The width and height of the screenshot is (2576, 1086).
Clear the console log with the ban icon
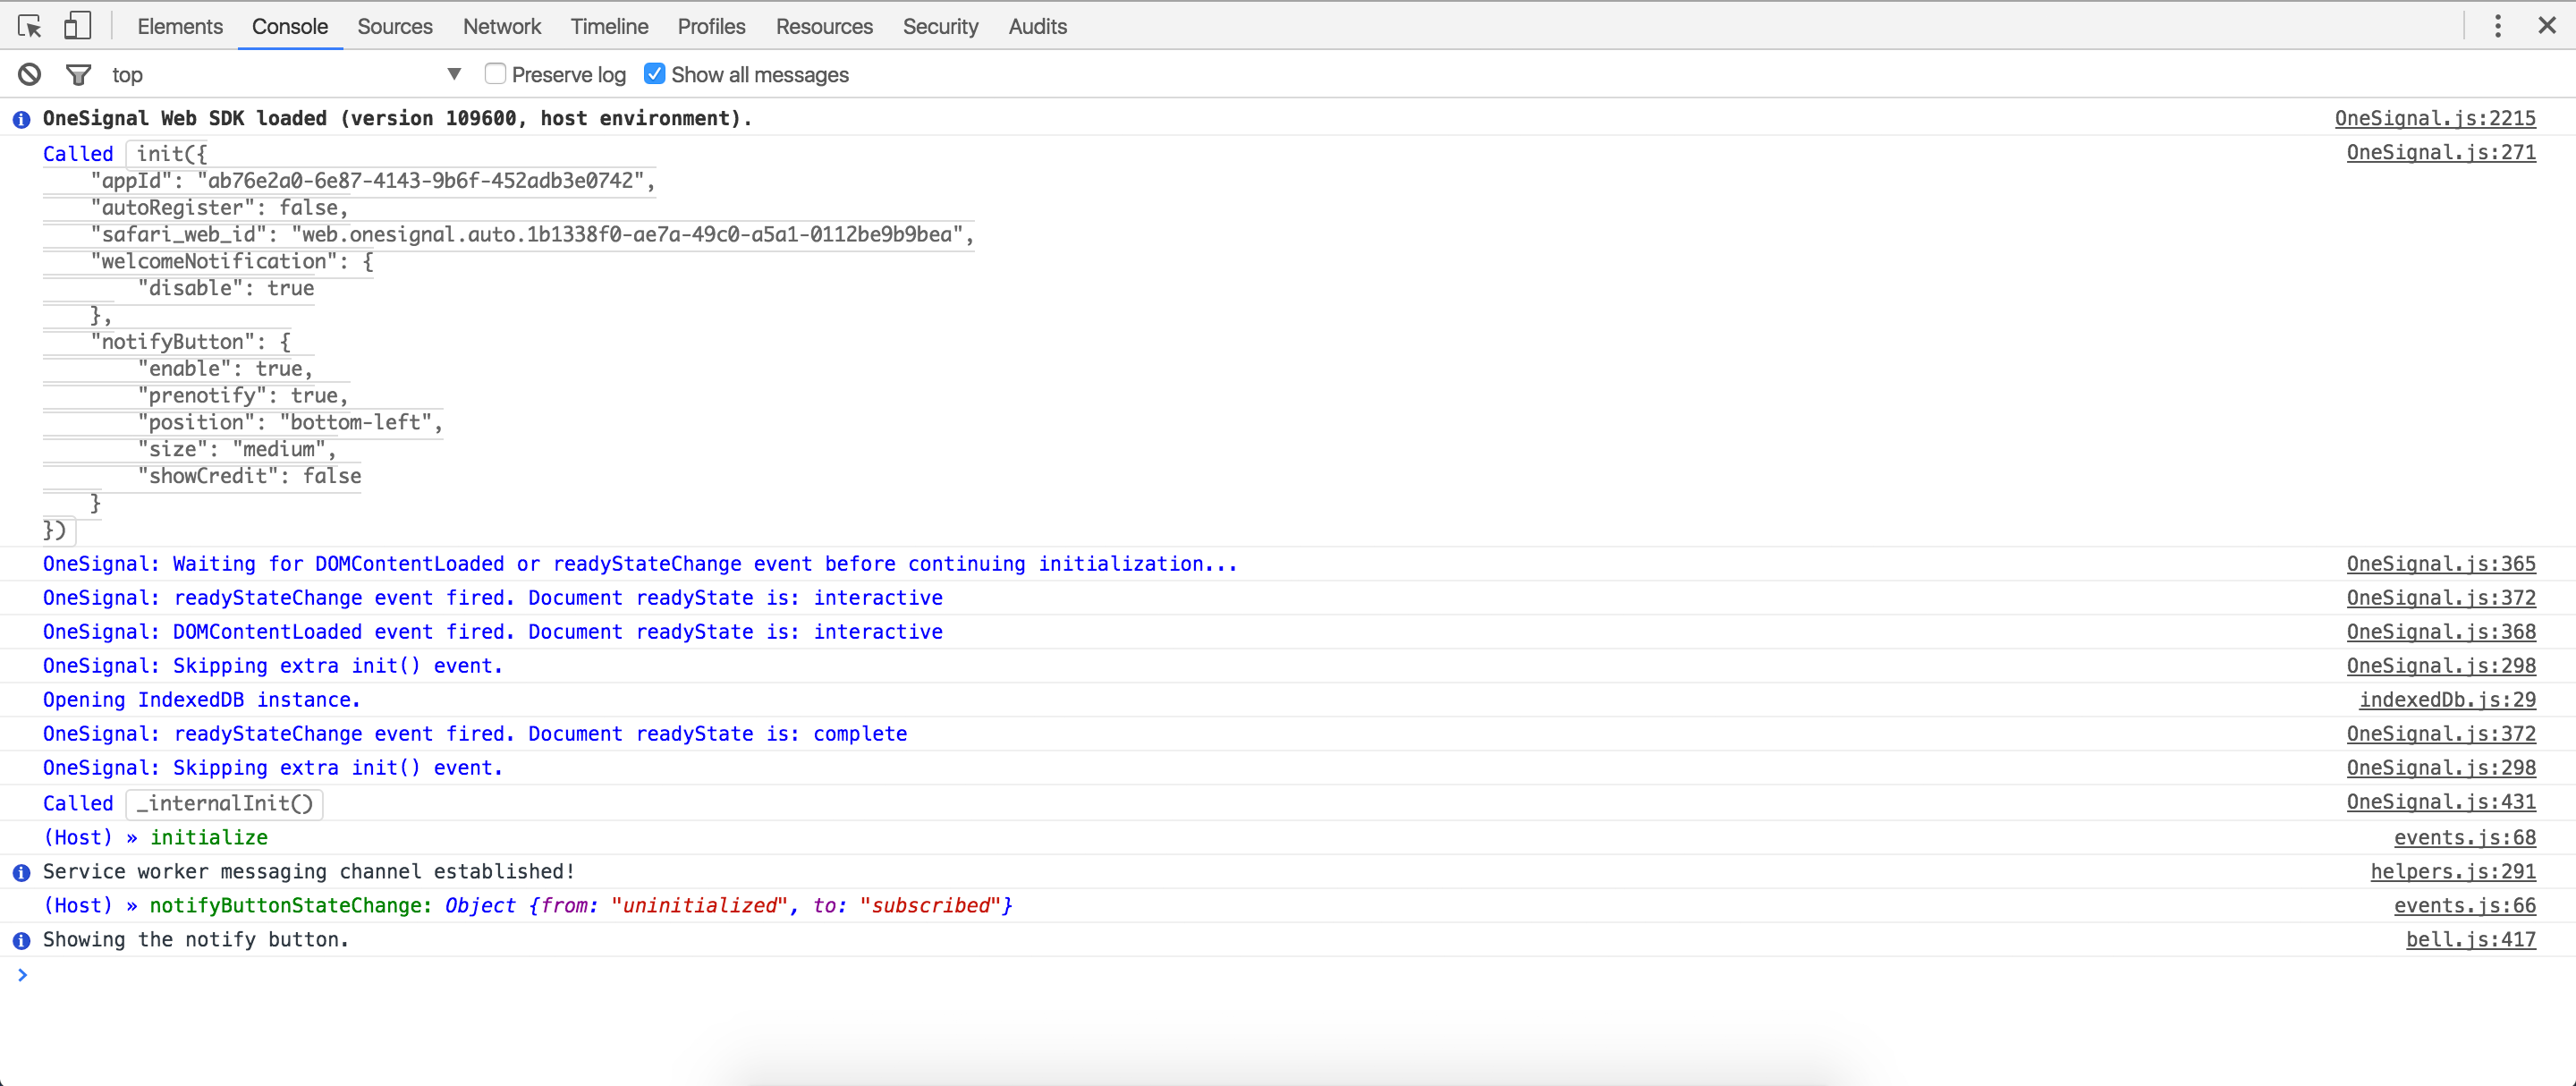(x=30, y=74)
